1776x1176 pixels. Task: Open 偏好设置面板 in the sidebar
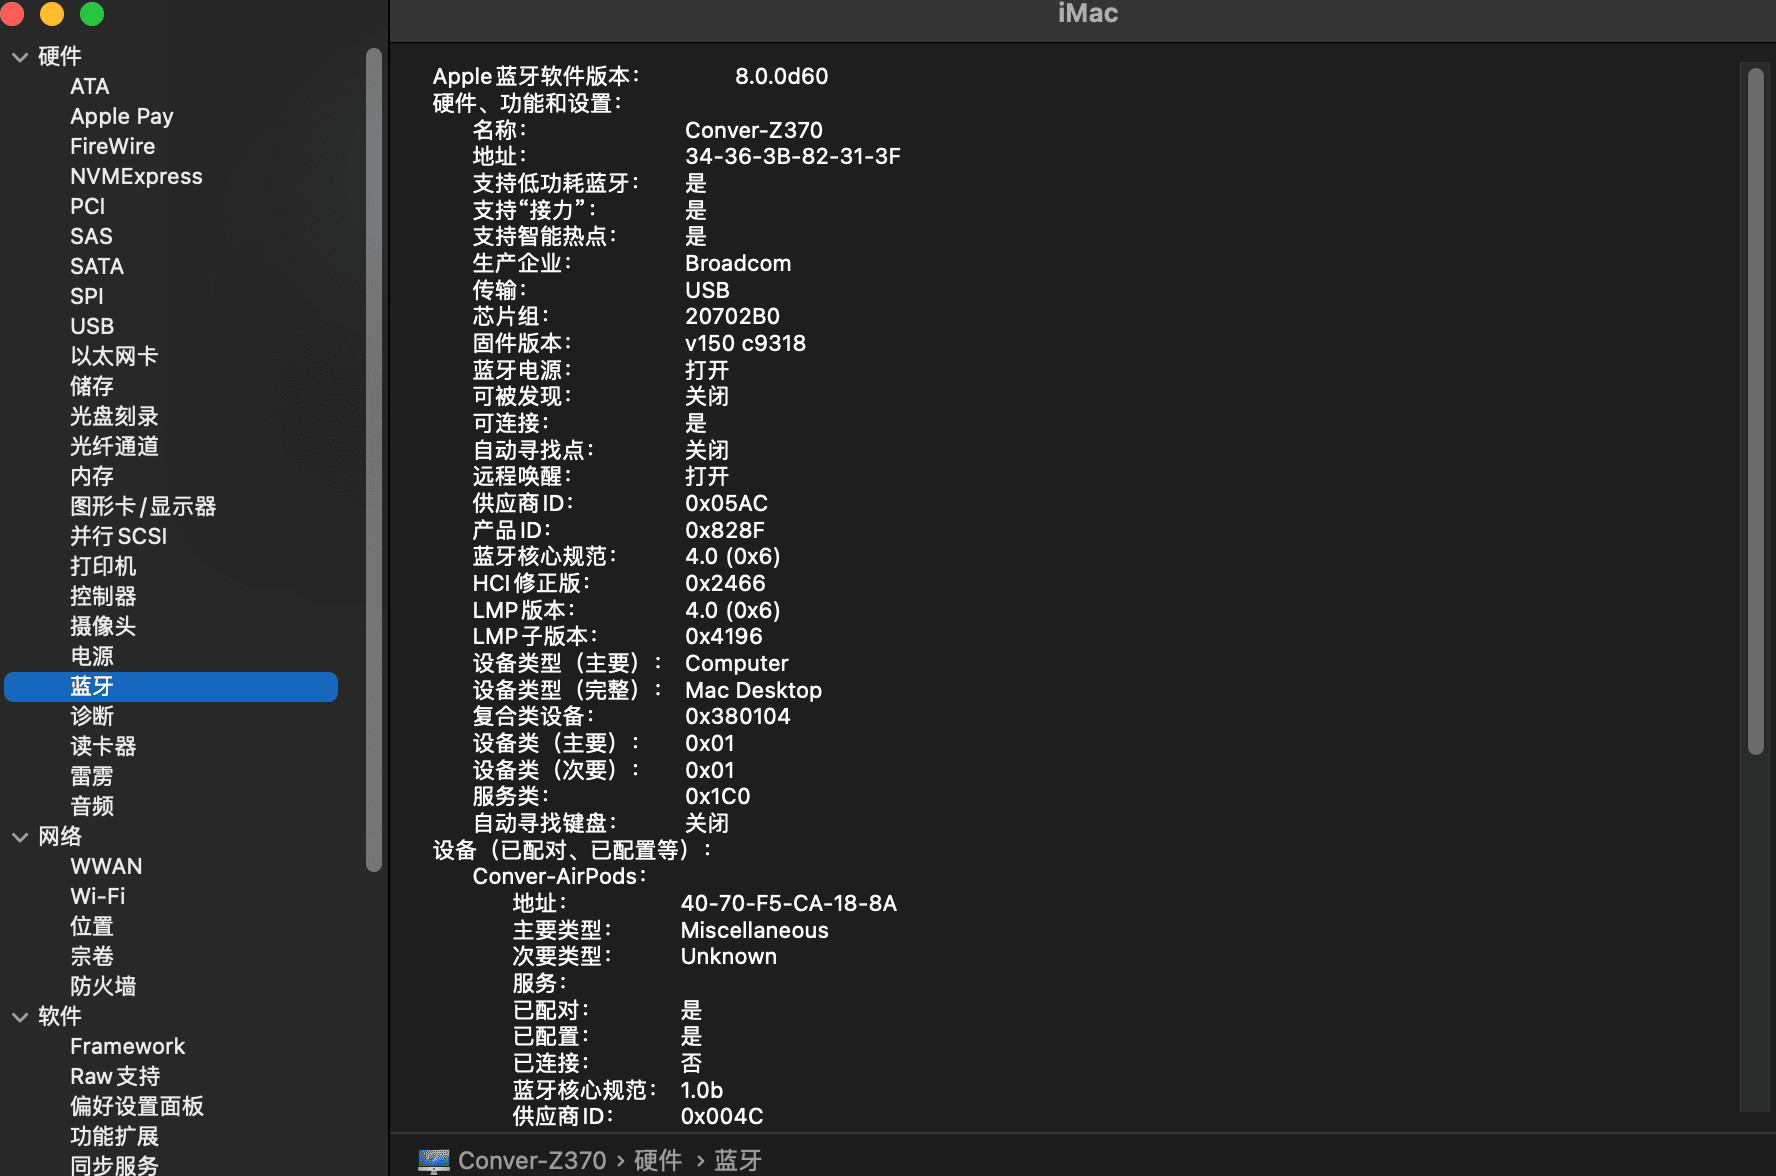click(137, 1107)
